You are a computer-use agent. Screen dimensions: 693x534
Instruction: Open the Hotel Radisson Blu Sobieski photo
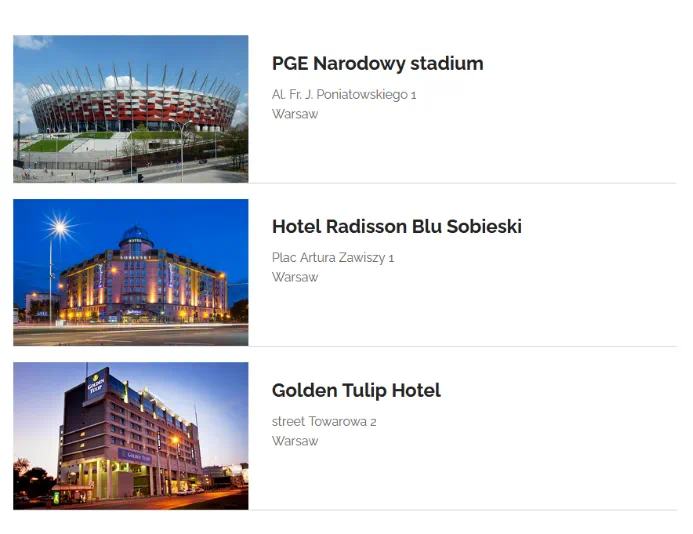(131, 272)
